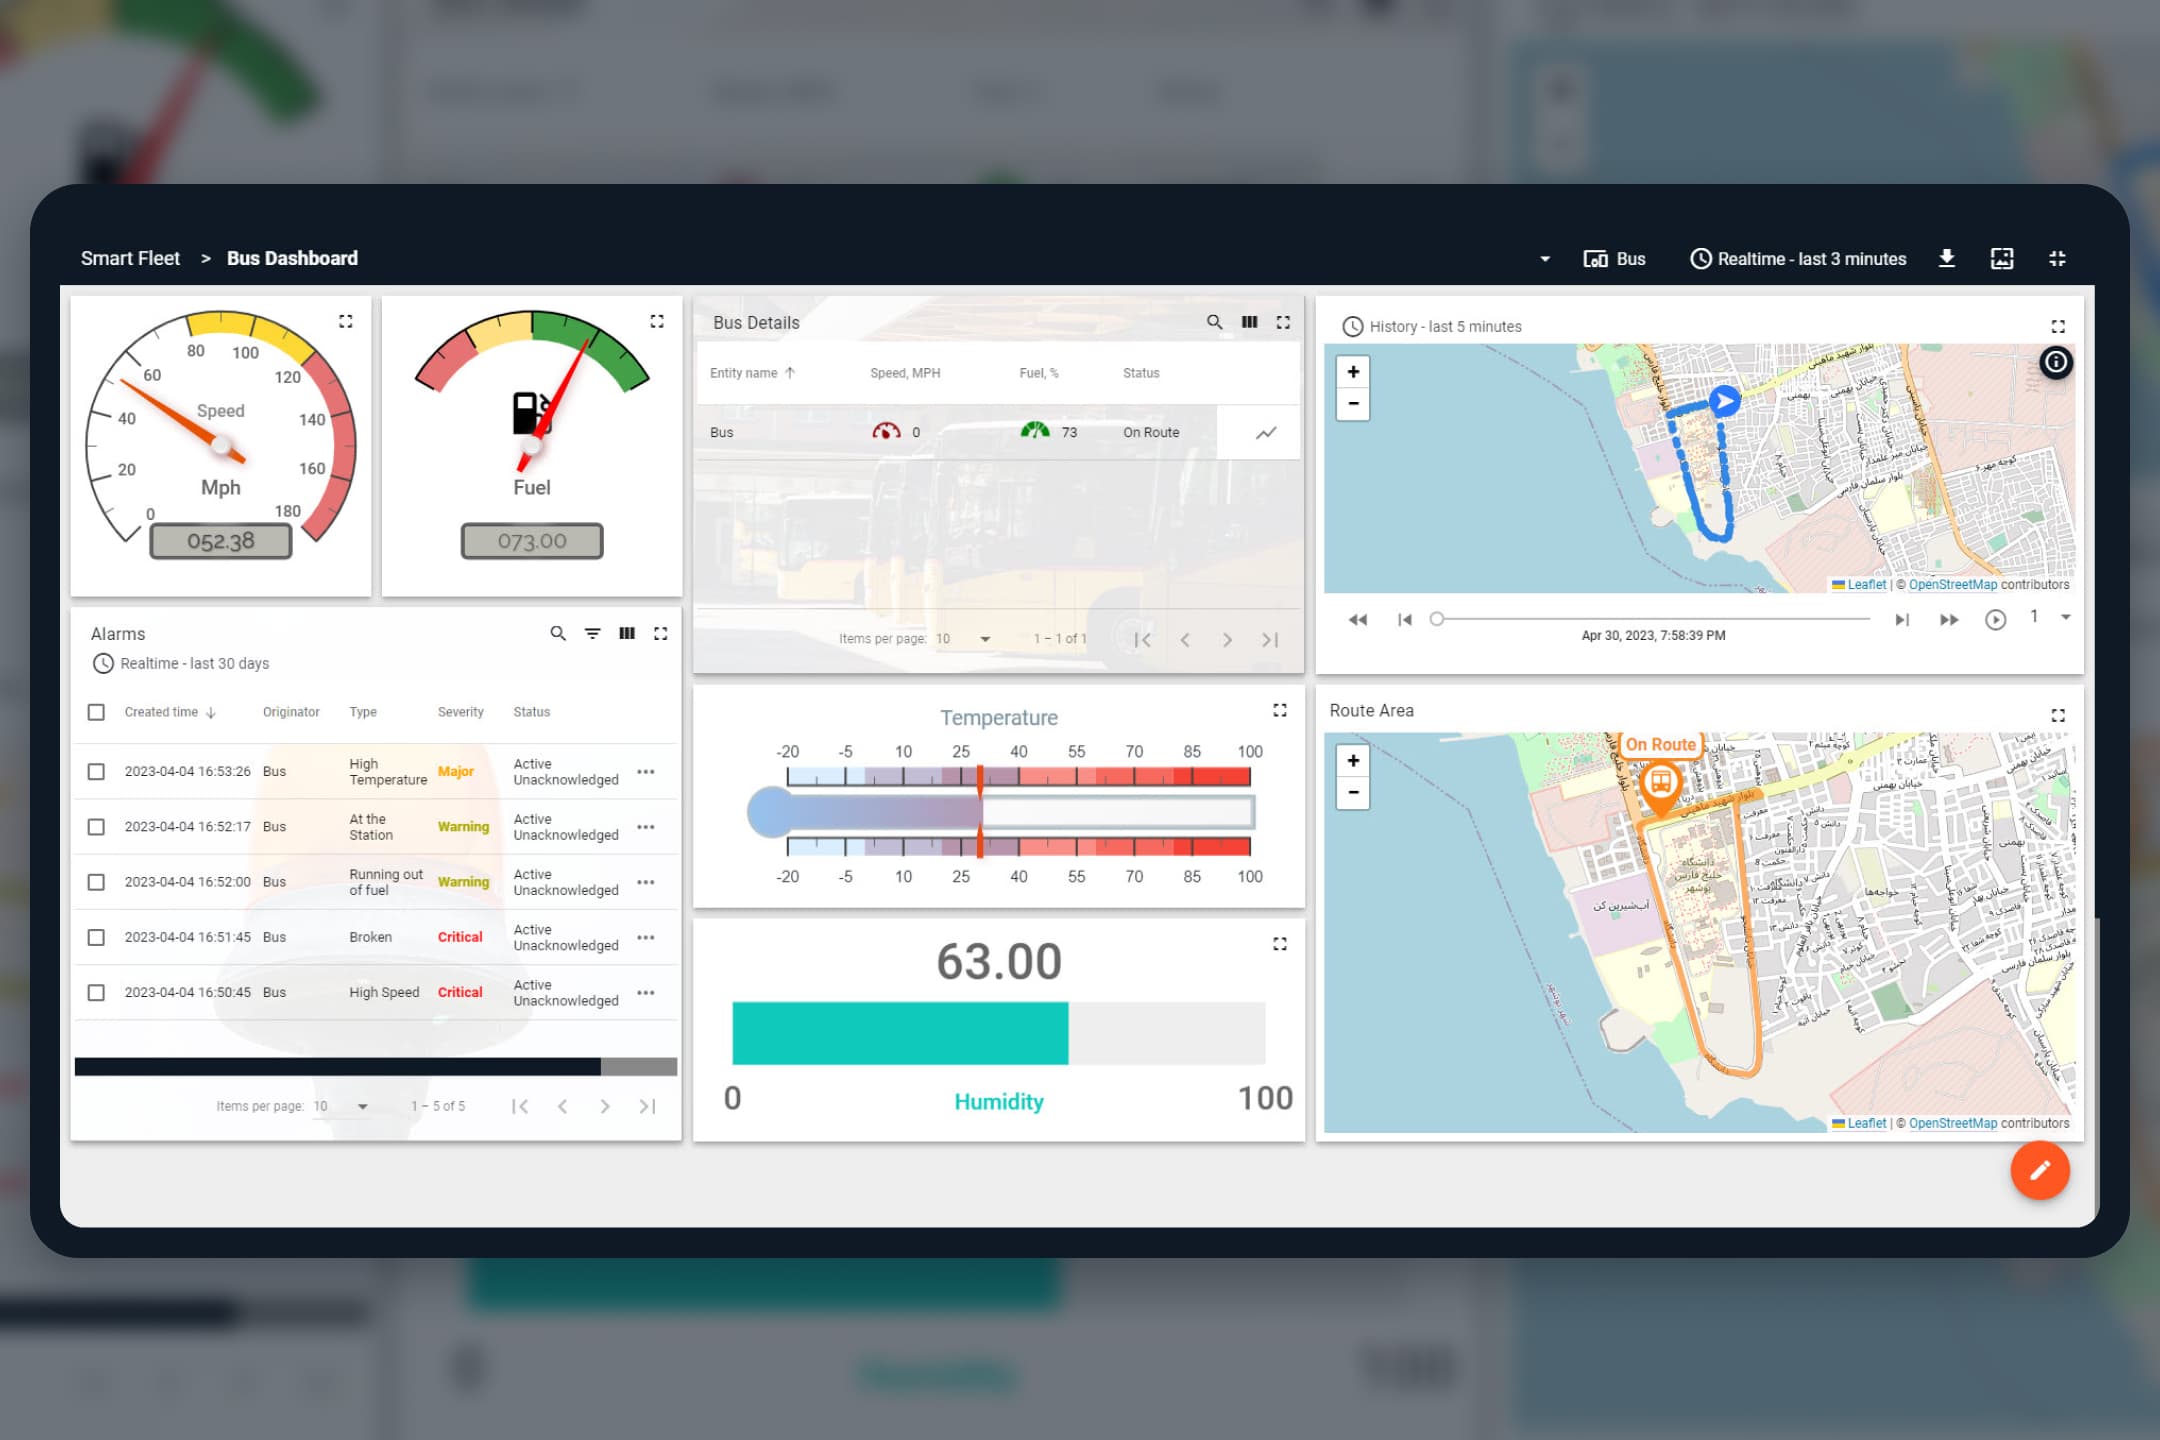Open the trend chart icon in Bus row
This screenshot has height=1440, width=2160.
pos(1266,433)
